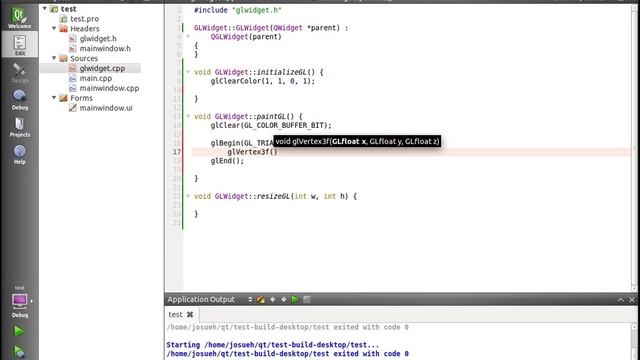
Task: Fold the paintGL function
Action: pos(188,116)
